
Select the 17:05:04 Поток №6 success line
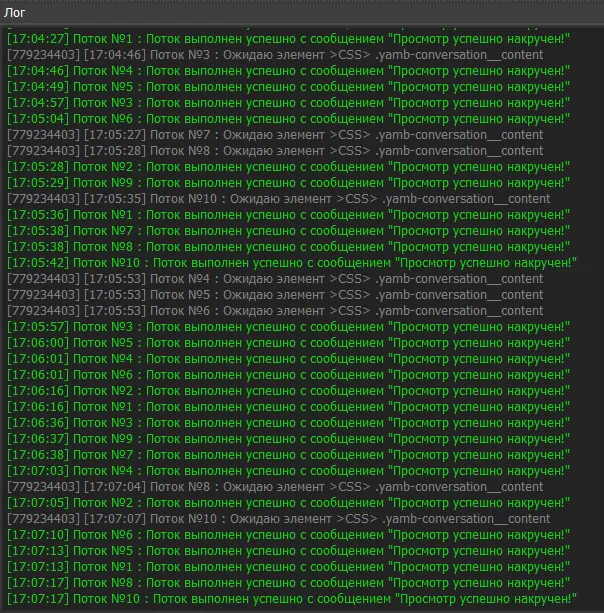pyautogui.click(x=288, y=119)
